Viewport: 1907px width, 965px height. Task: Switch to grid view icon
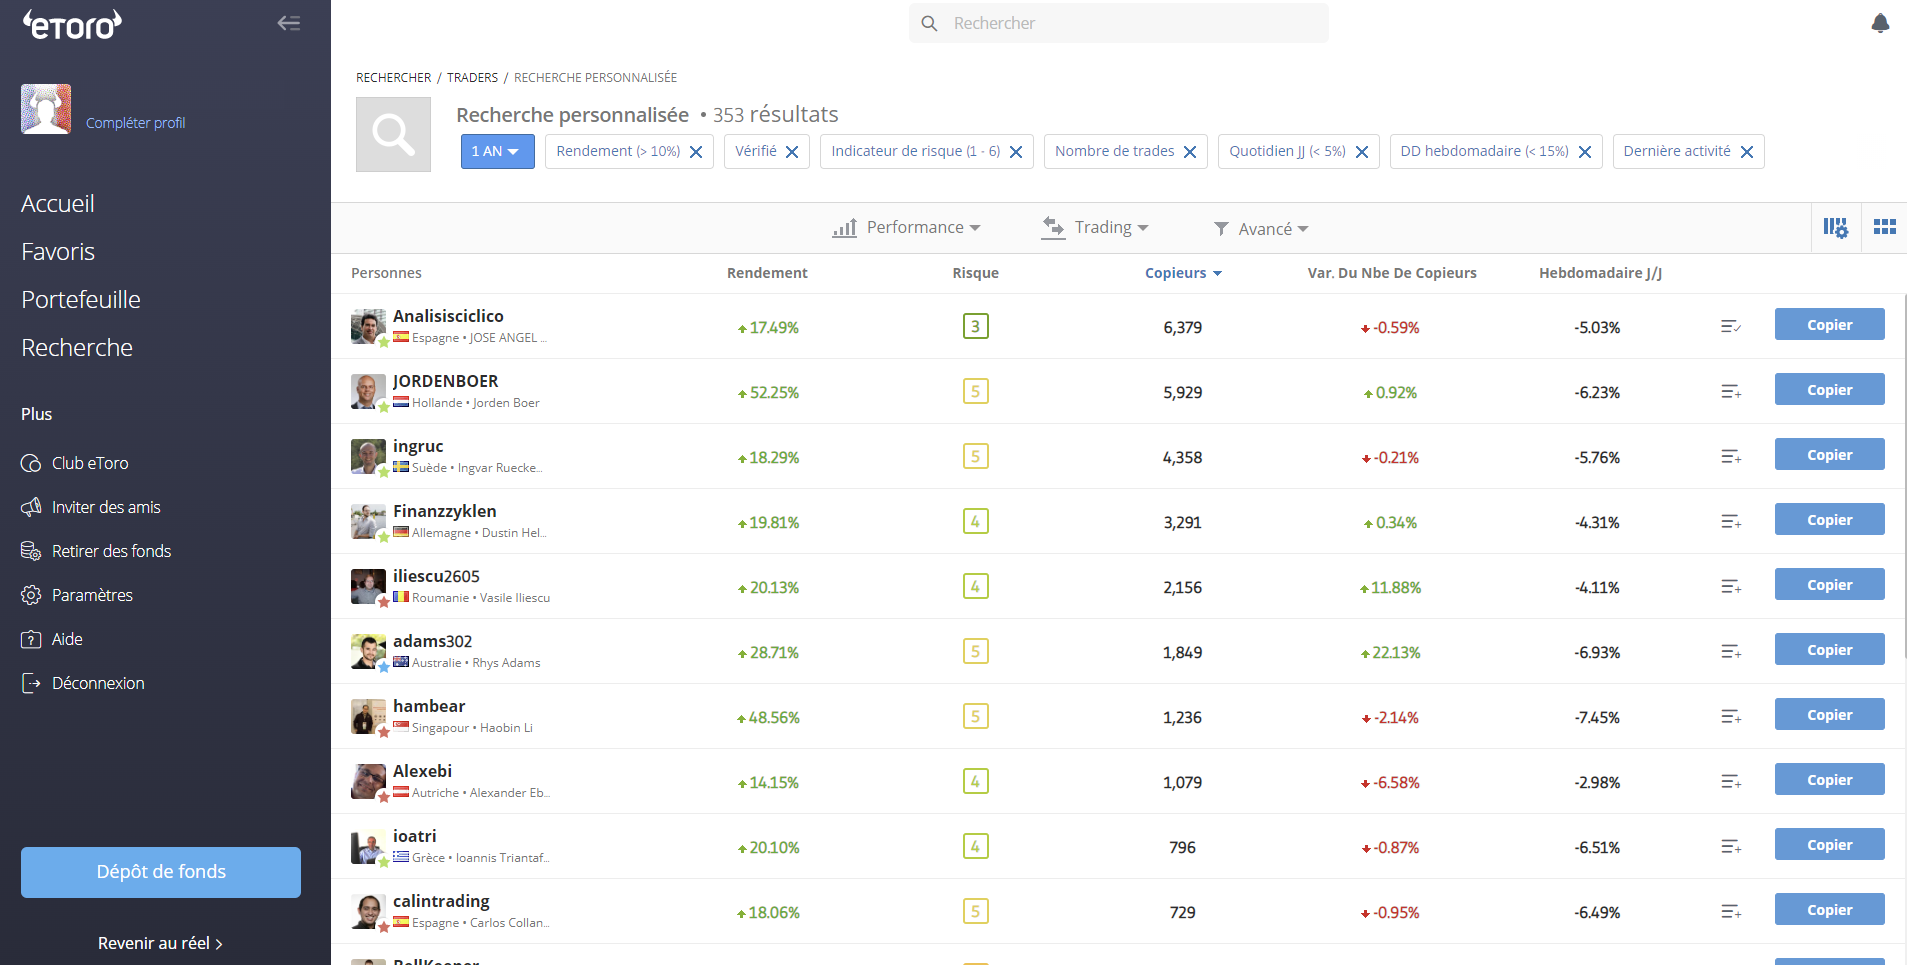pyautogui.click(x=1885, y=227)
